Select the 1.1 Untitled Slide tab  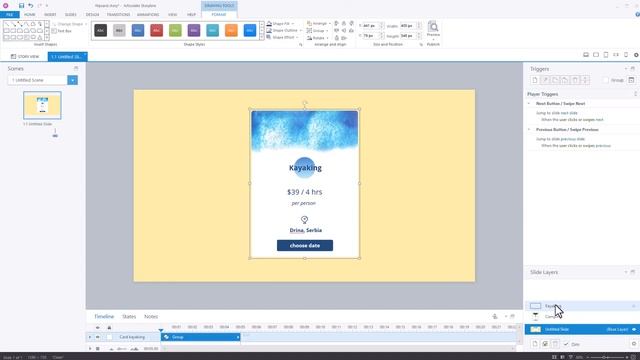click(x=67, y=56)
